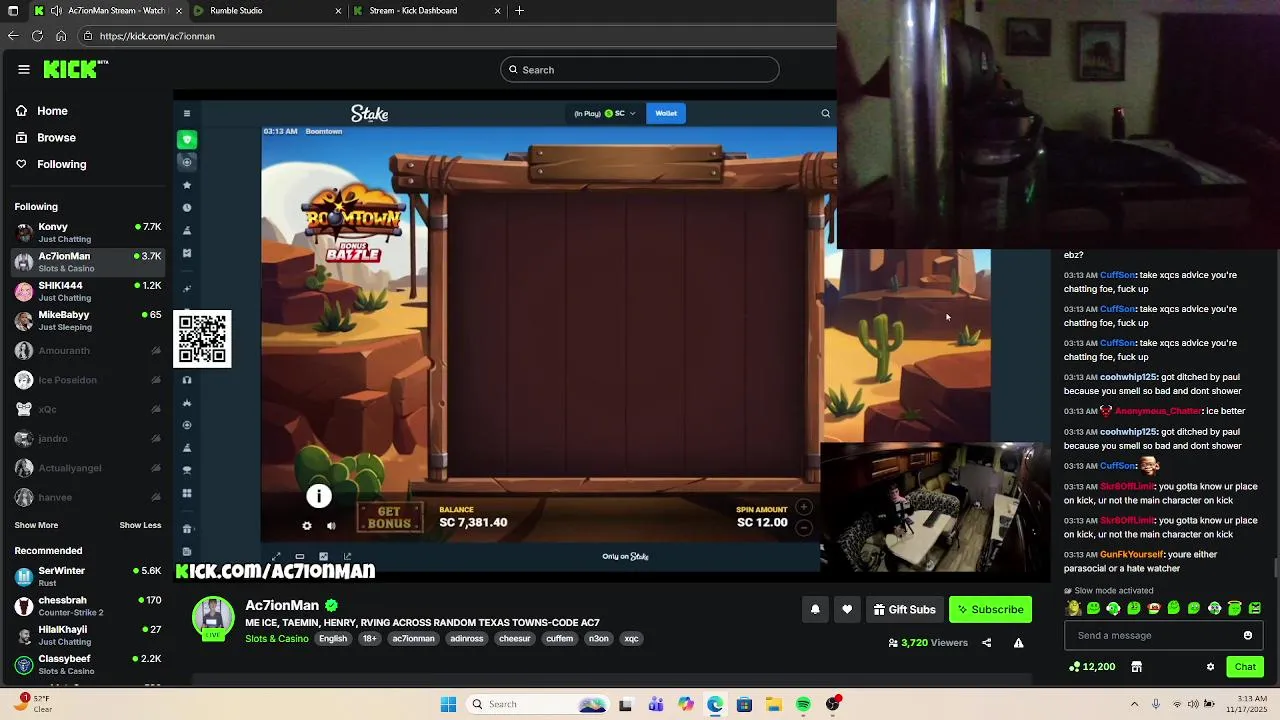Screen dimensions: 1280x720
Task: Open File Explorer from the taskbar
Action: tap(773, 704)
